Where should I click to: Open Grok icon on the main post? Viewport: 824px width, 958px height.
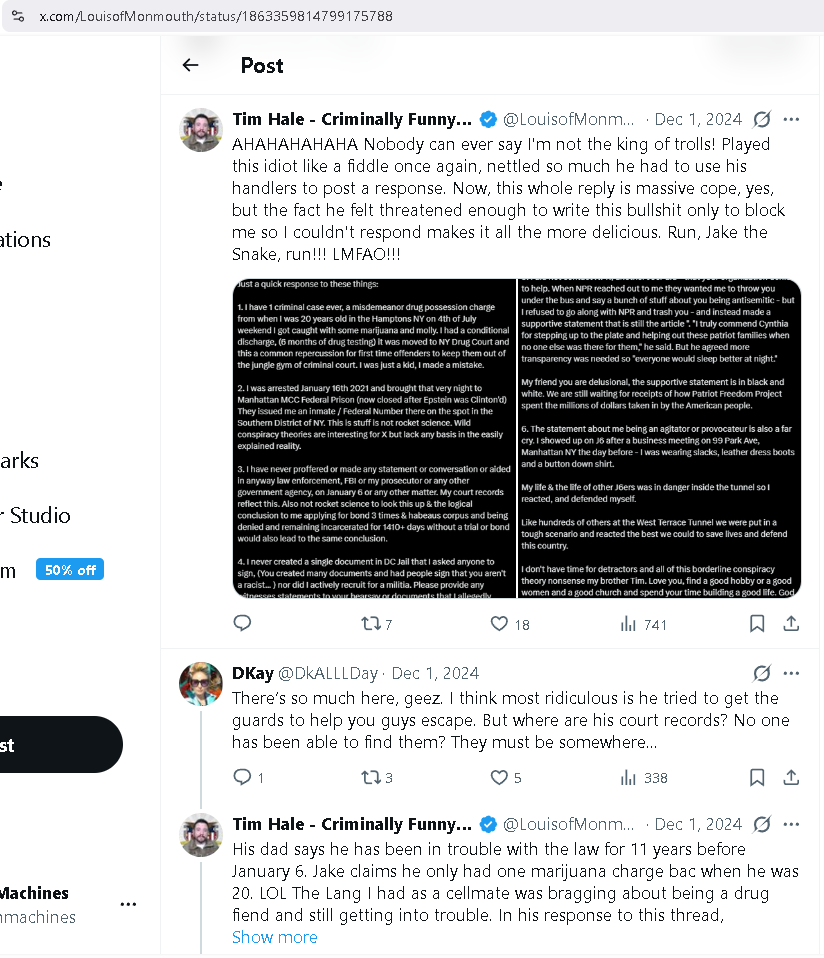(x=762, y=120)
